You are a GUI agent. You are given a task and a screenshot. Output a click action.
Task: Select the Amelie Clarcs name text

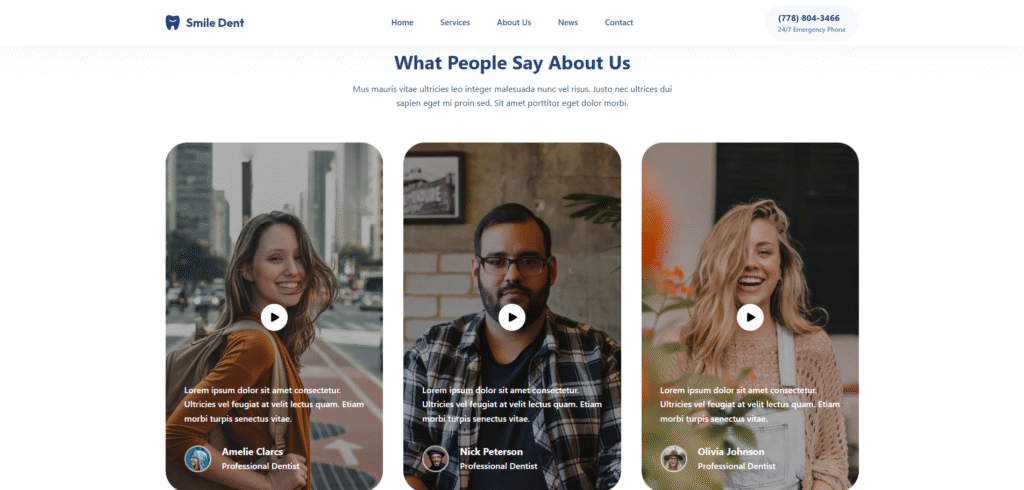click(252, 451)
